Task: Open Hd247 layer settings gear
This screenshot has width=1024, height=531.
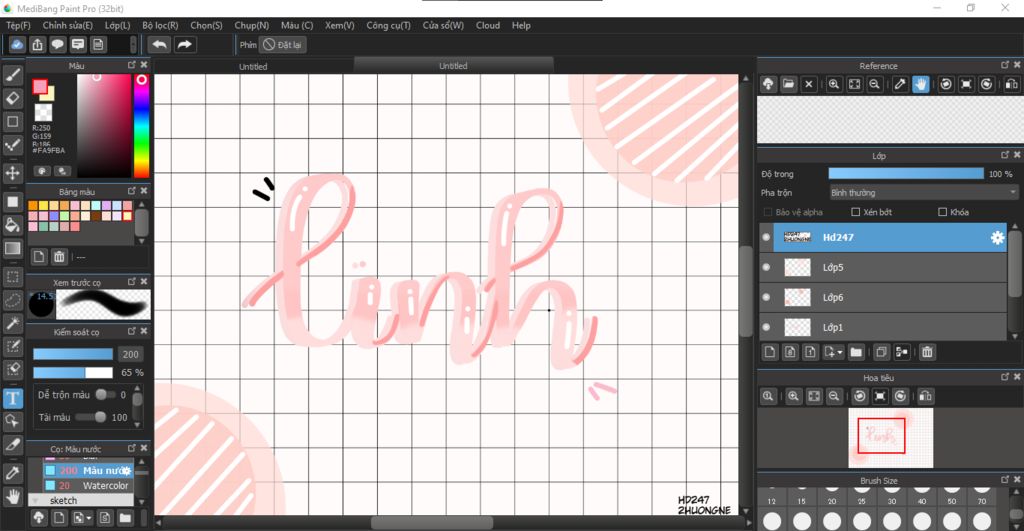Action: point(997,238)
